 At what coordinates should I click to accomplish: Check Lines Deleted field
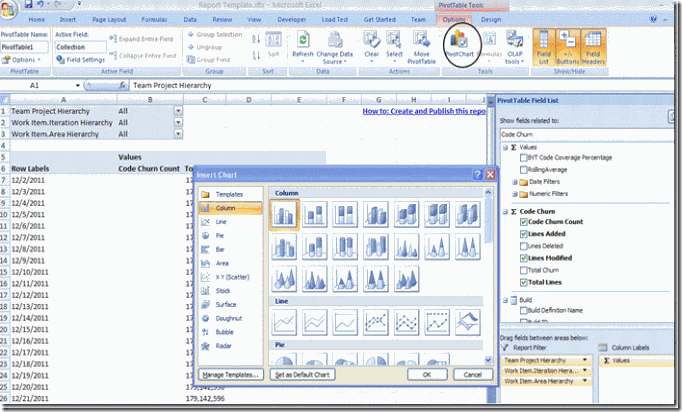click(x=524, y=246)
